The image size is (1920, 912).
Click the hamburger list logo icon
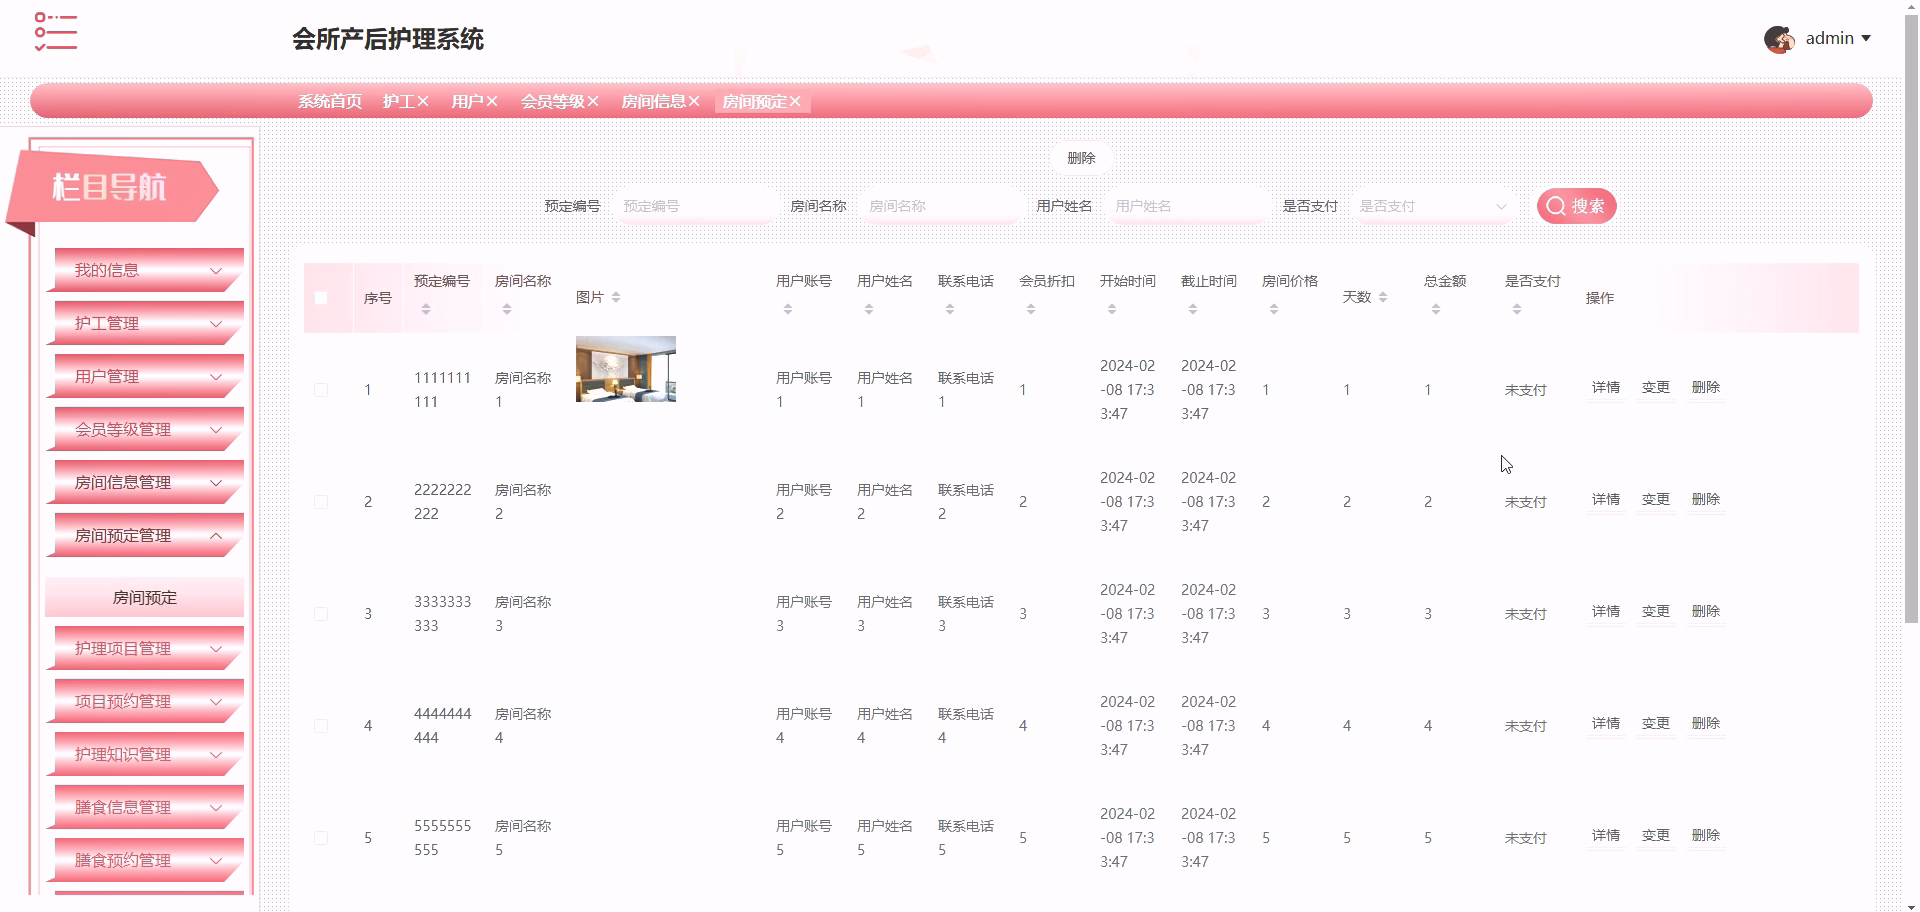pos(57,32)
